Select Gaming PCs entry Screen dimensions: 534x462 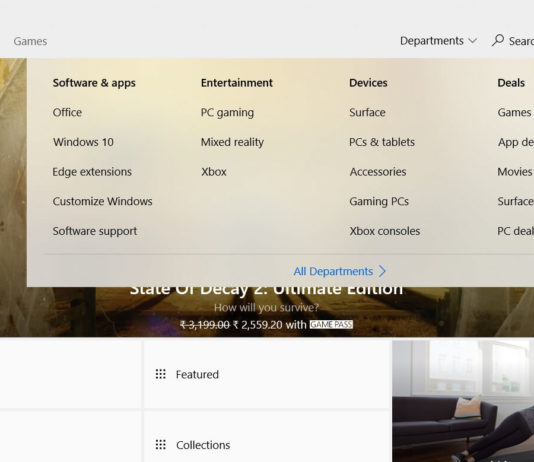(379, 202)
